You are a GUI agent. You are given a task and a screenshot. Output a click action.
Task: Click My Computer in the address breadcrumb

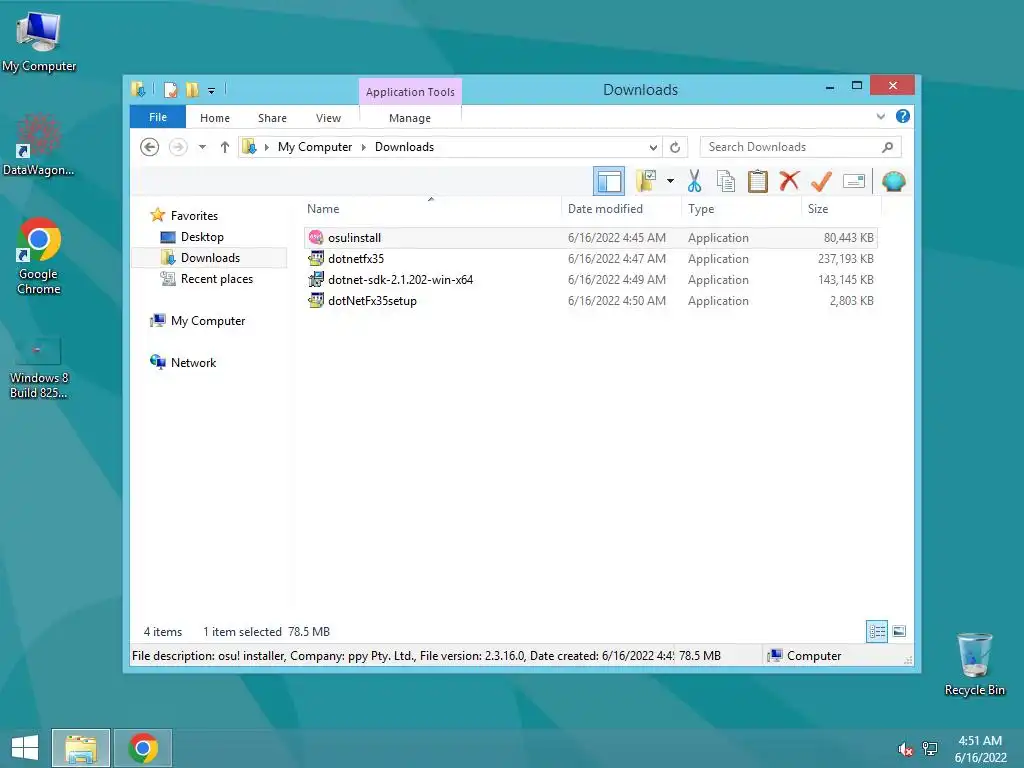click(x=315, y=147)
